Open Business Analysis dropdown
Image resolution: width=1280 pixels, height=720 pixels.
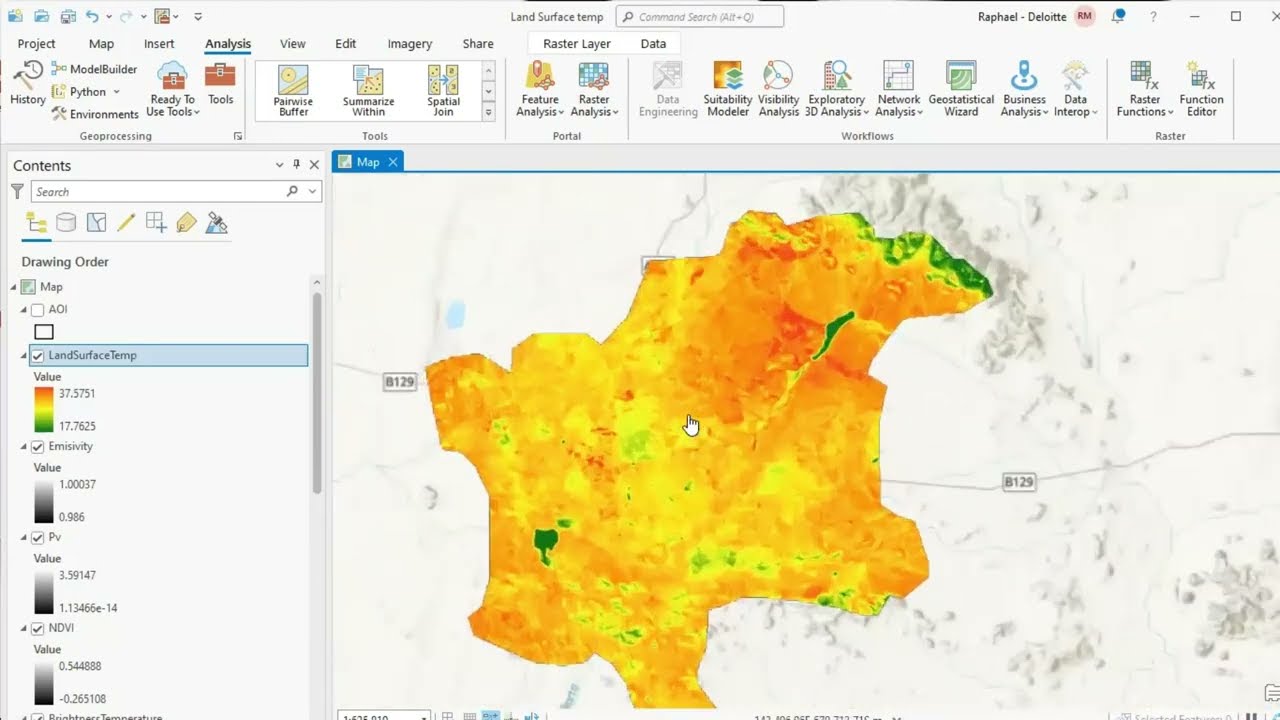pos(1024,89)
